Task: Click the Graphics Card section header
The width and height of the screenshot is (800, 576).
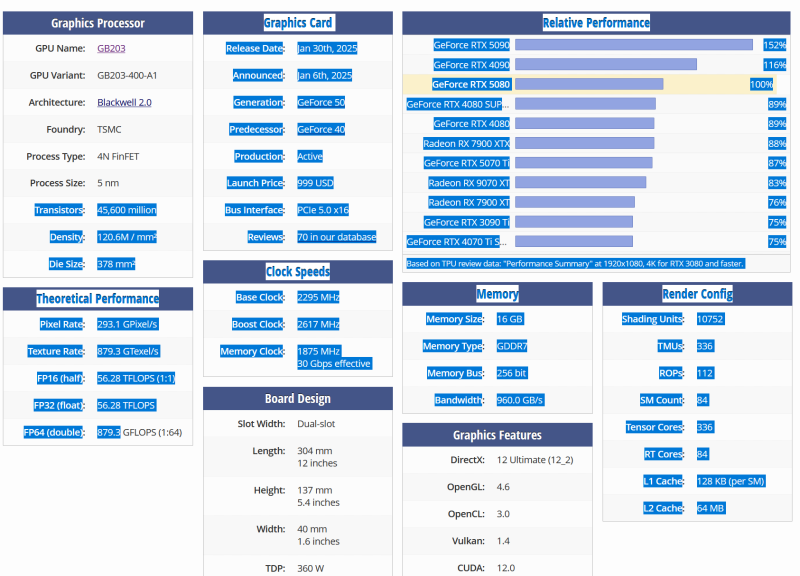Action: click(298, 23)
